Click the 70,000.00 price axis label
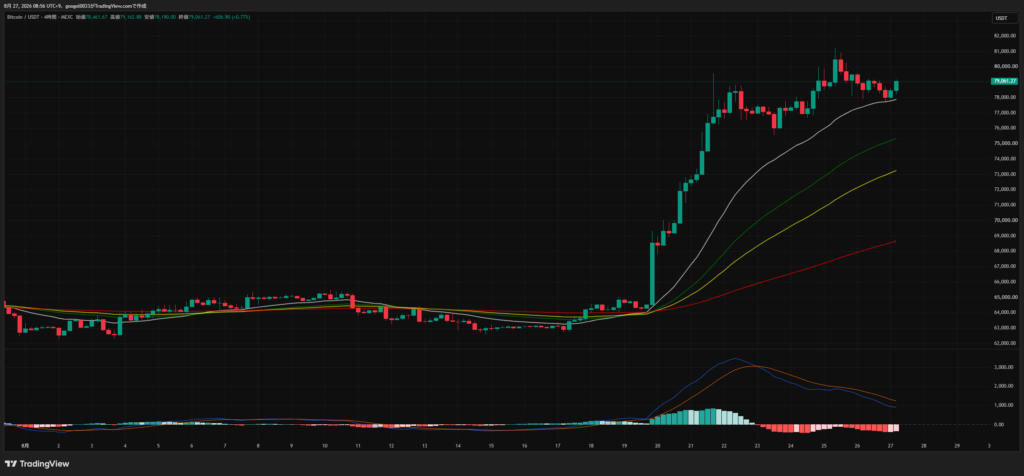This screenshot has width=1024, height=476. (x=1004, y=220)
